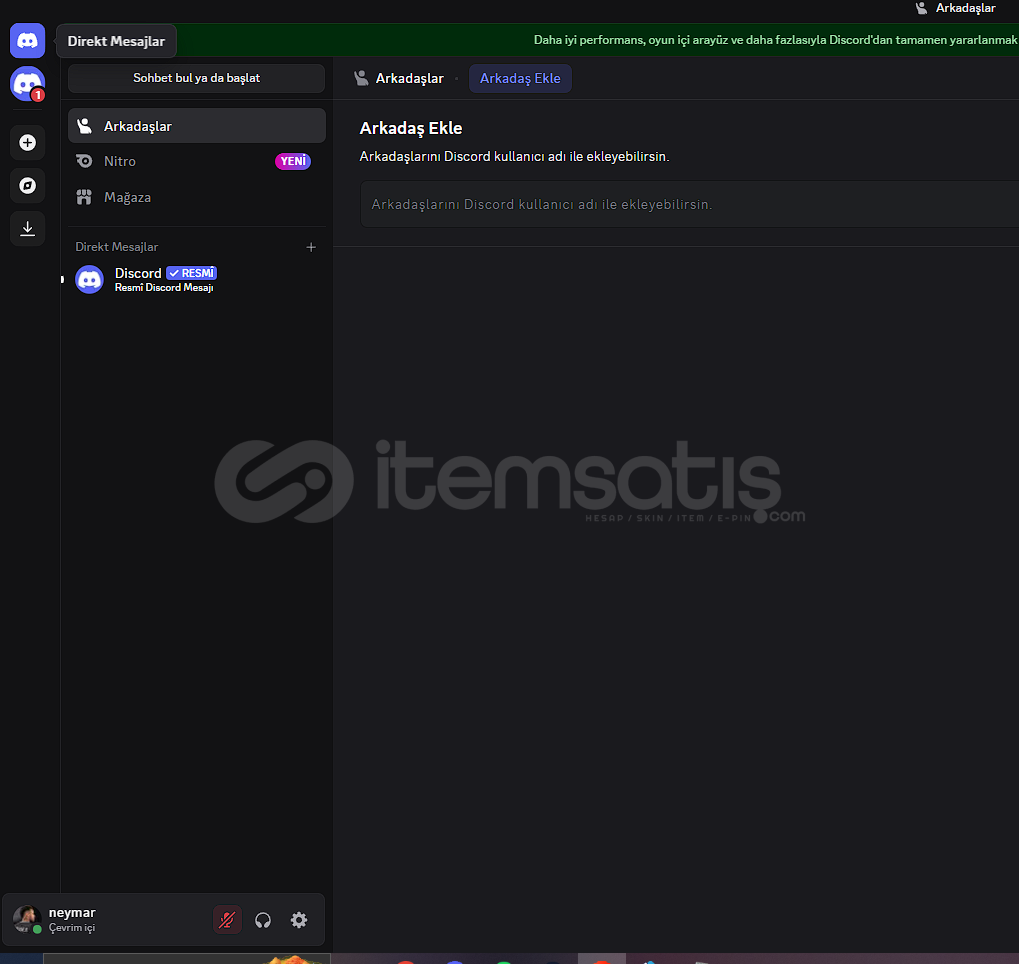Select Arkadaşlar in the sidebar
Viewport: 1019px width, 964px height.
tap(196, 126)
